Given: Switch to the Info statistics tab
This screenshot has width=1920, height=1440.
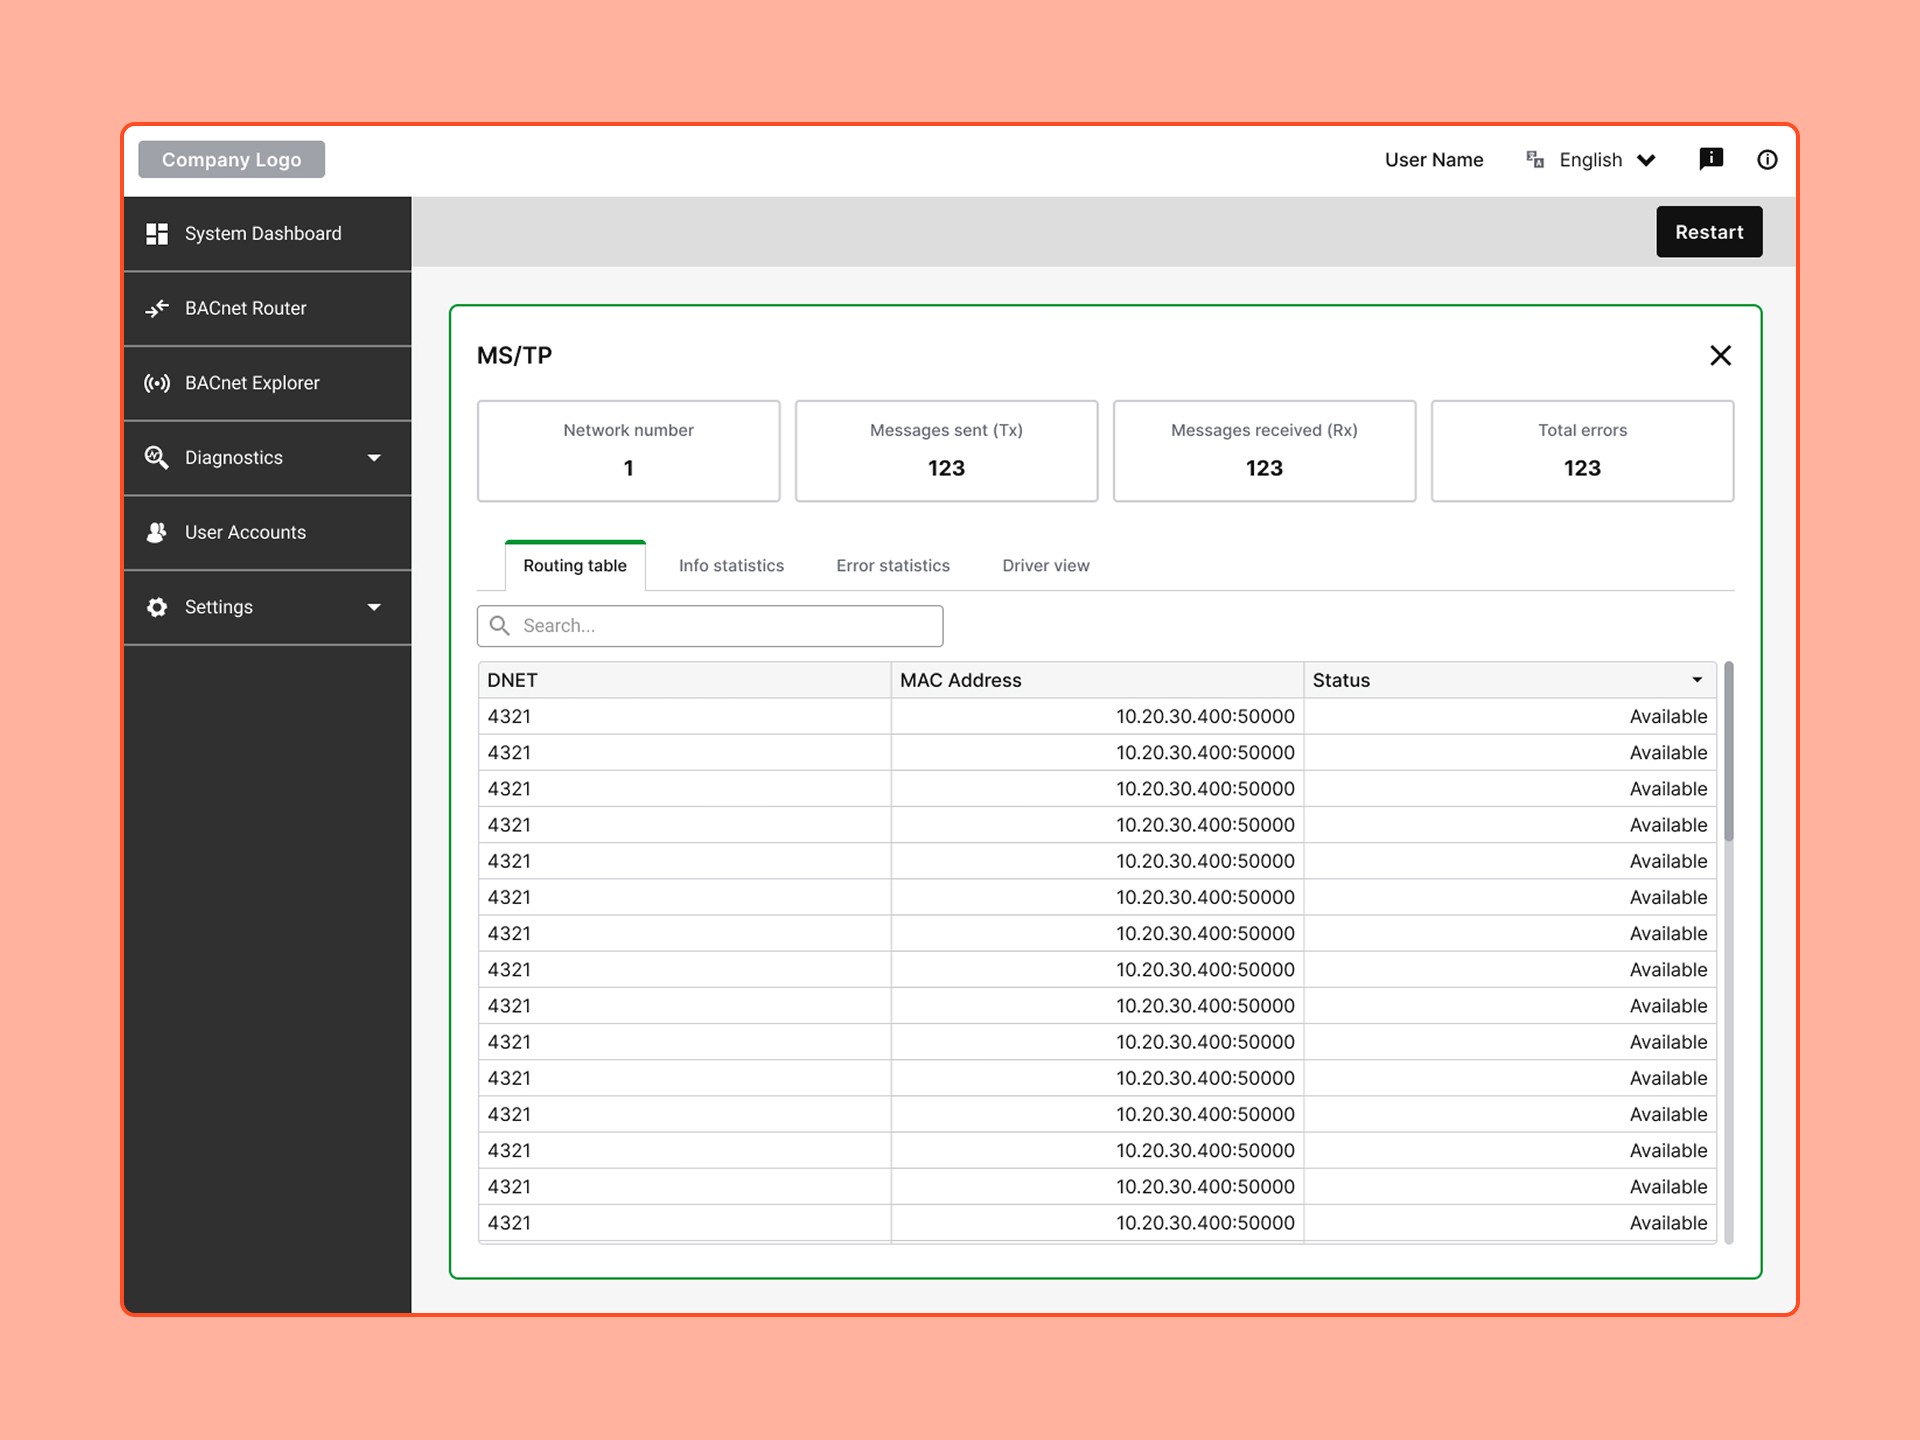Looking at the screenshot, I should (x=731, y=566).
